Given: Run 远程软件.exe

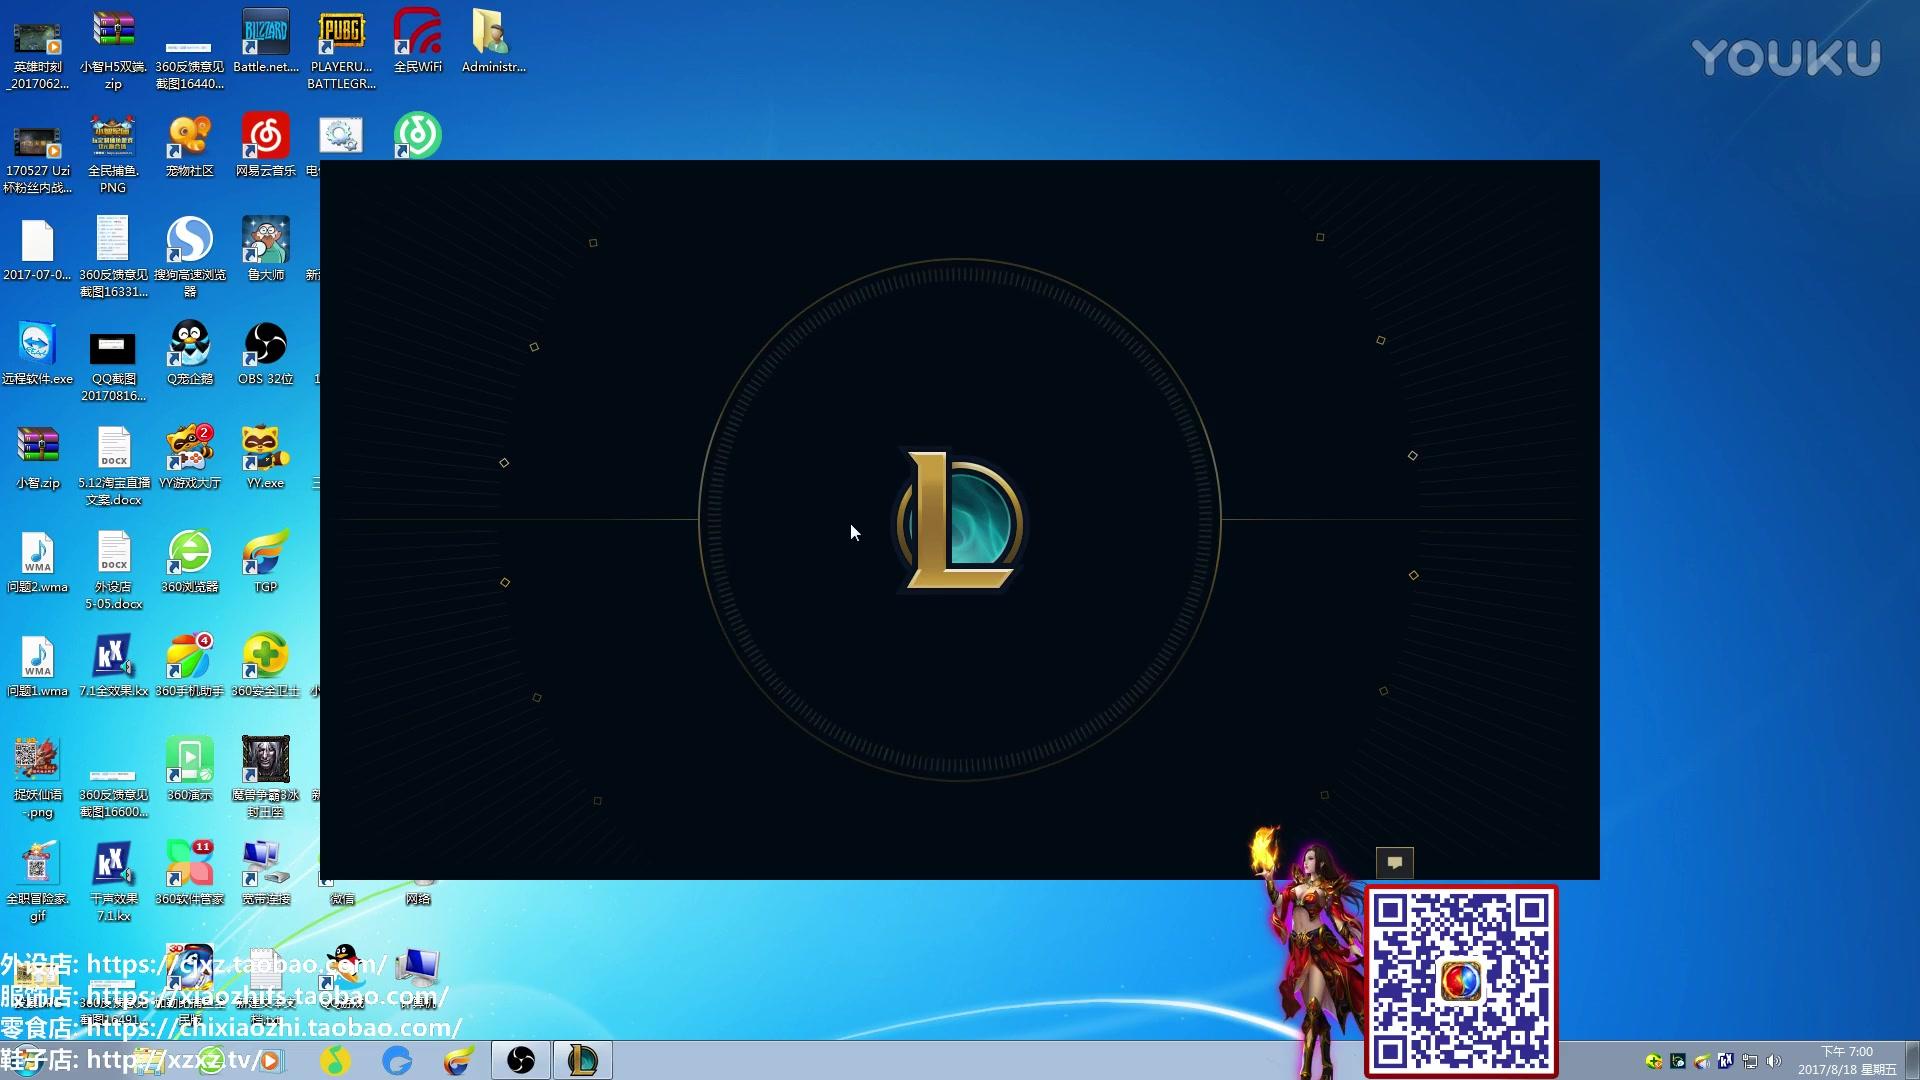Looking at the screenshot, I should 37,353.
